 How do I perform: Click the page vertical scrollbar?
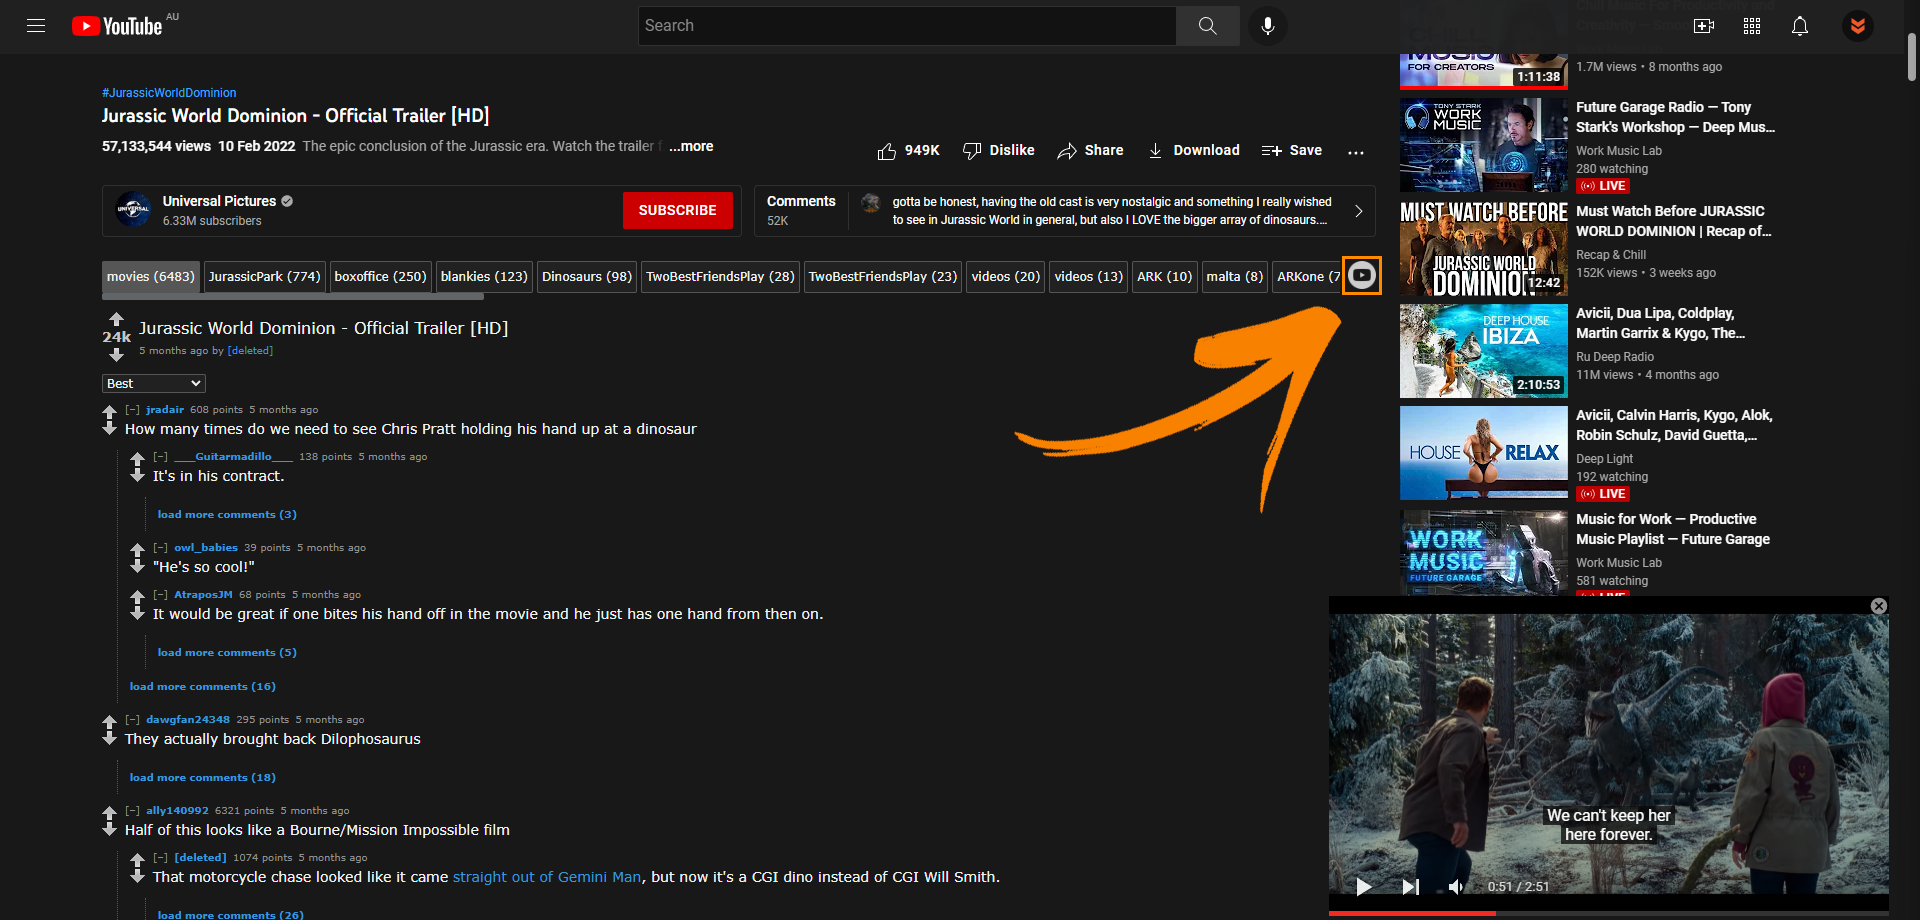1912,57
